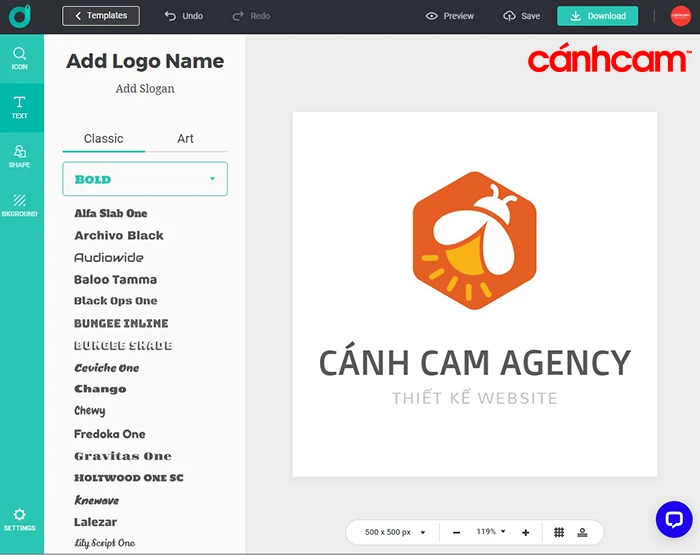Switch to the Art tab

click(185, 138)
